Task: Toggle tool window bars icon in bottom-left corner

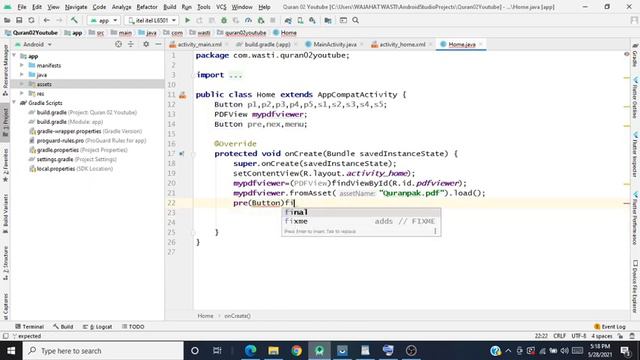Action: click(5, 336)
